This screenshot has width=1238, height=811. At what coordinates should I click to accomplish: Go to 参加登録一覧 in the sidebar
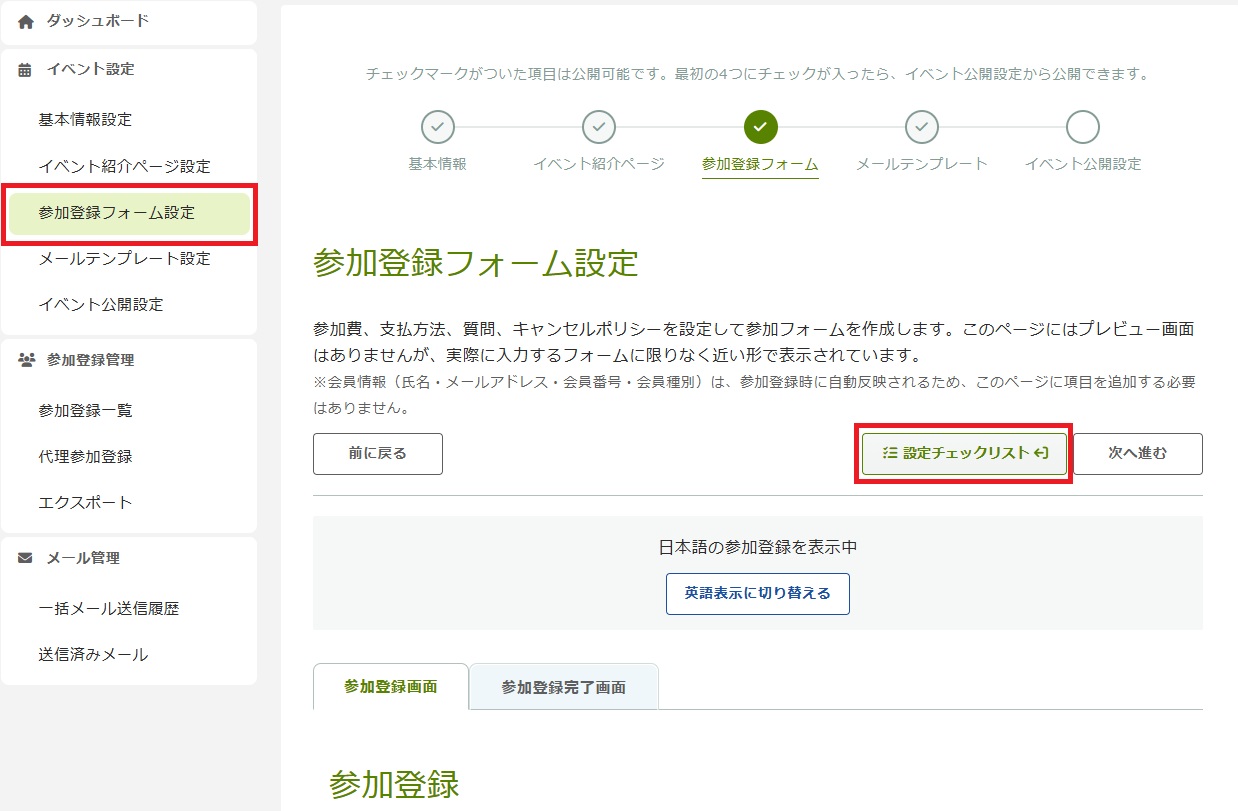point(85,411)
